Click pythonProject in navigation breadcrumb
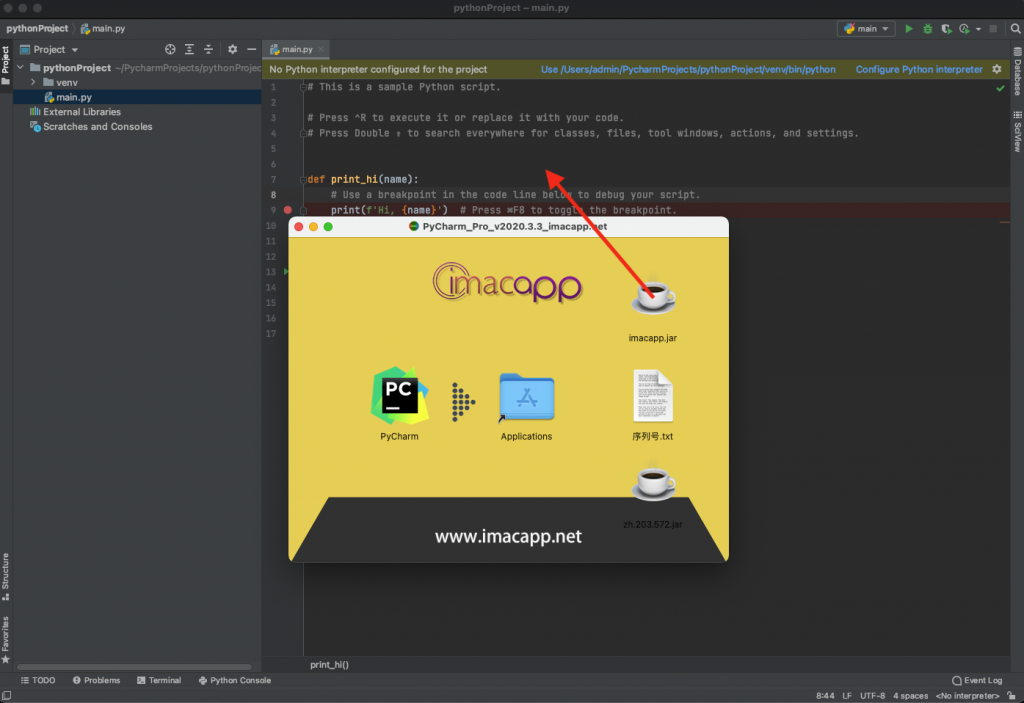This screenshot has height=703, width=1024. coord(37,29)
